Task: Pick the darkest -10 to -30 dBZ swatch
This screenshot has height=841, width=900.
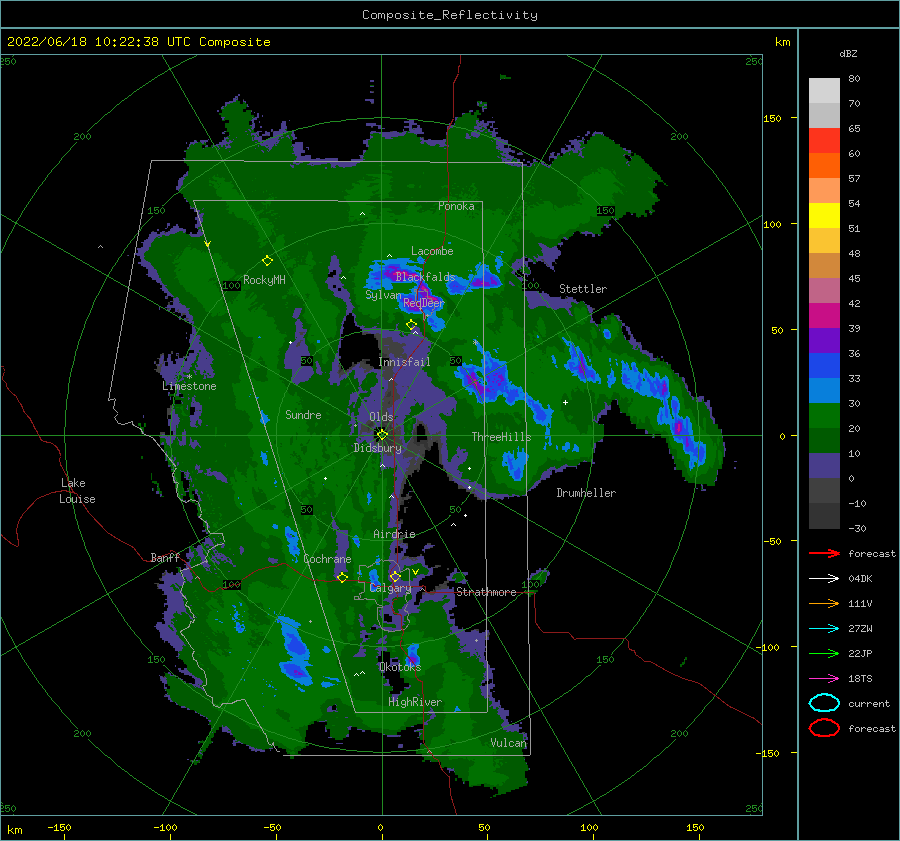Action: [824, 516]
